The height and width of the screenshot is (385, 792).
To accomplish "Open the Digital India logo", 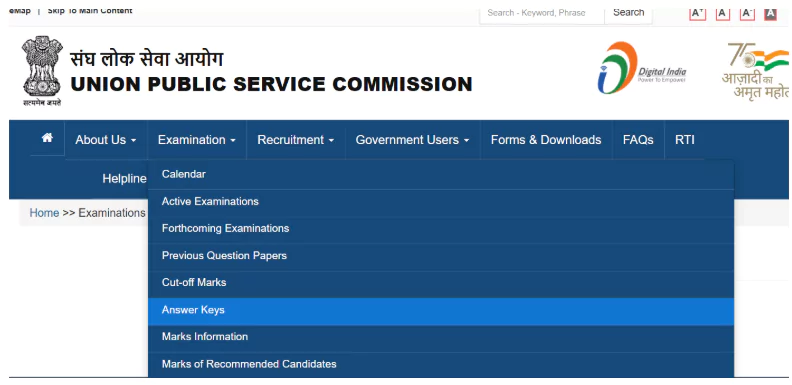I will click(642, 68).
